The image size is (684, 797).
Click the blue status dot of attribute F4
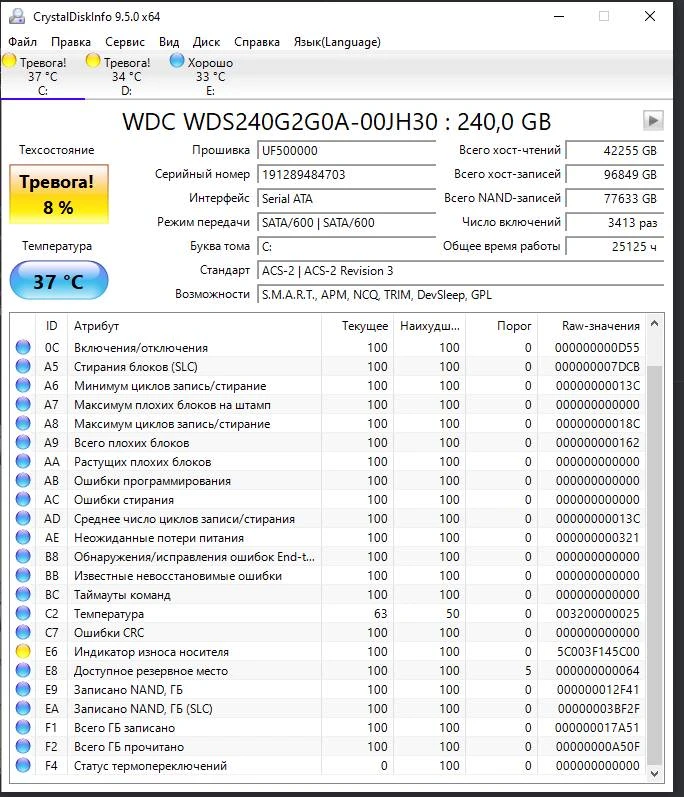(x=23, y=765)
